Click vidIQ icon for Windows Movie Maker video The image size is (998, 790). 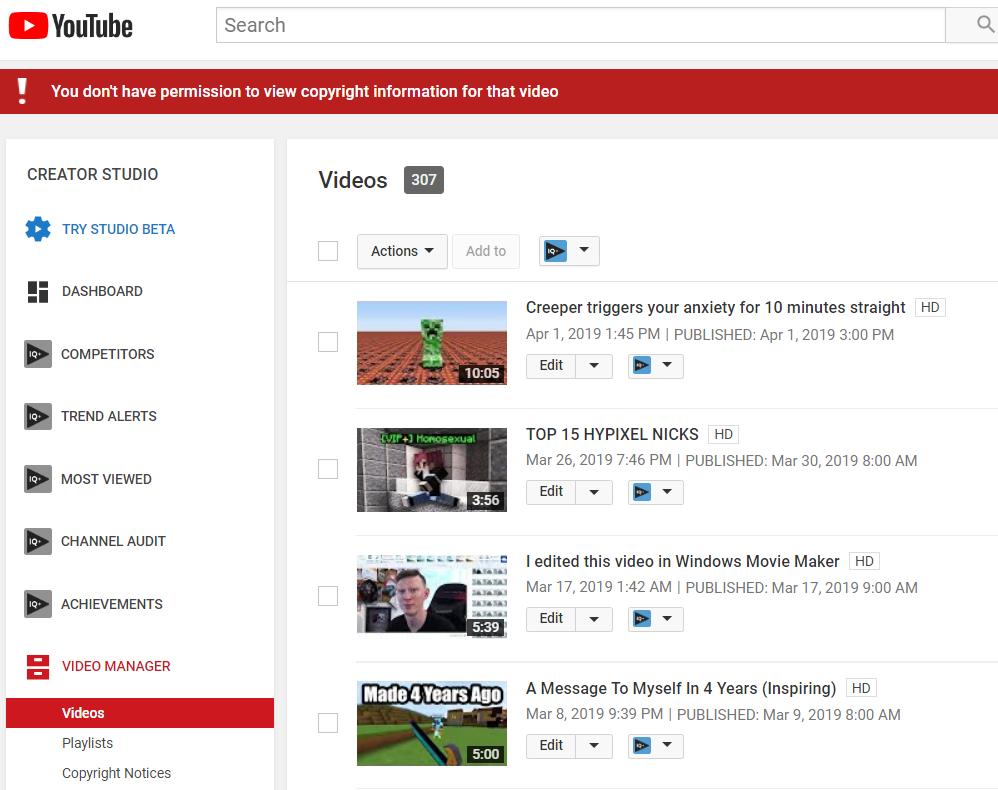pyautogui.click(x=642, y=618)
